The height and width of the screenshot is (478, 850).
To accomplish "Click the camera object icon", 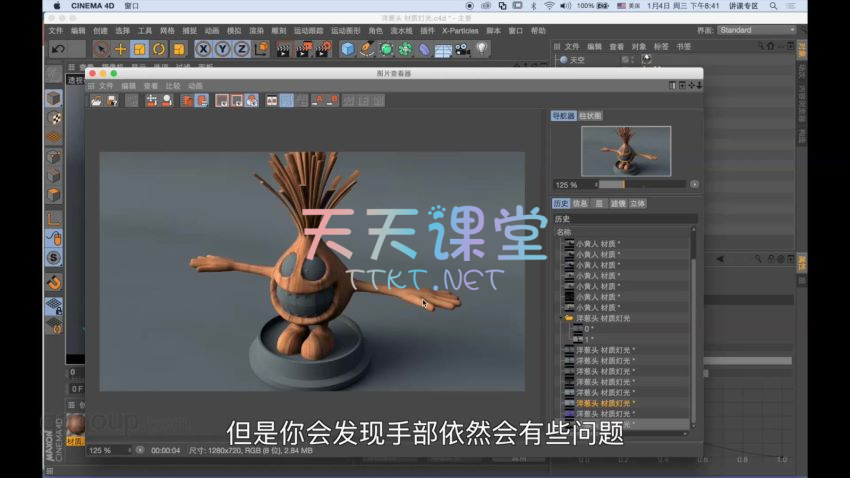I will click(462, 49).
